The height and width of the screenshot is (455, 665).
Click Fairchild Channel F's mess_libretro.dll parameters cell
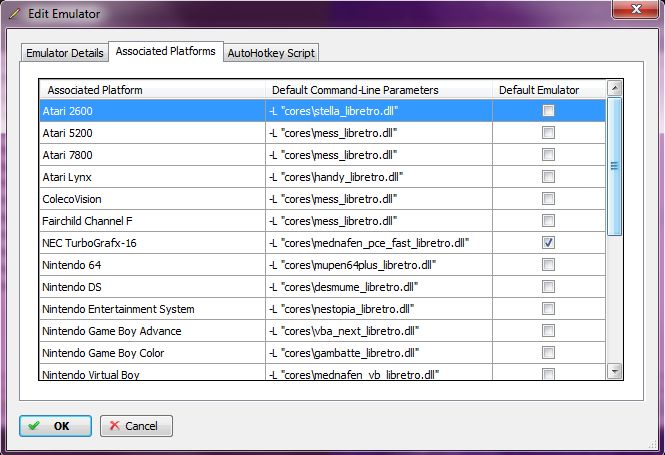379,221
